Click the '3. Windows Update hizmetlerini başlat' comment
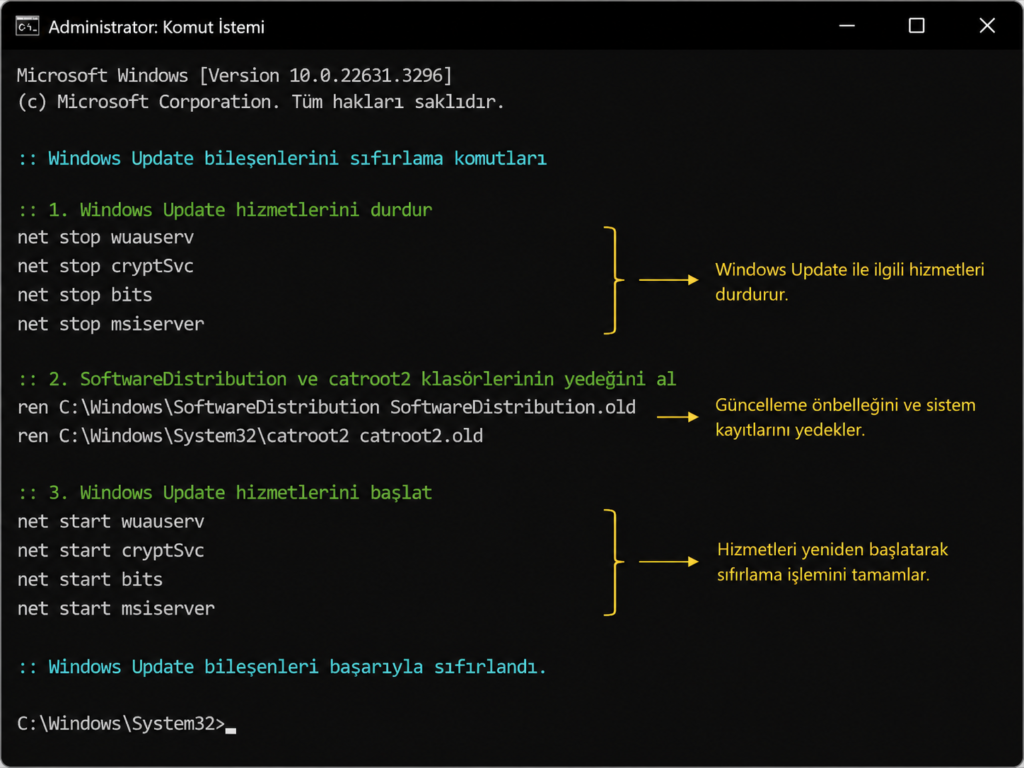The width and height of the screenshot is (1024, 768). point(225,492)
